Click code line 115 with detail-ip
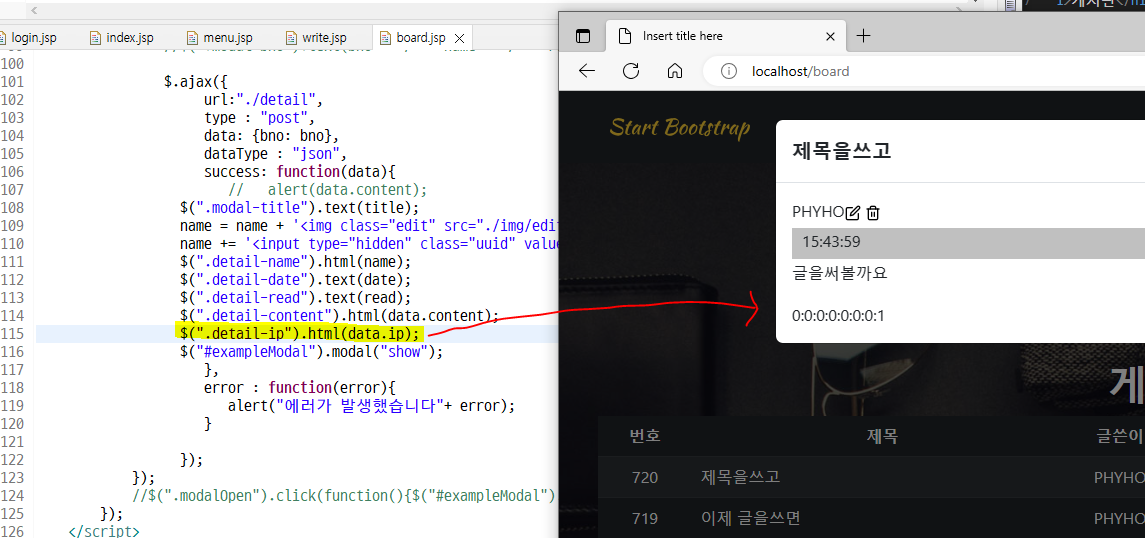Screen dimensions: 1145x538 pos(299,334)
